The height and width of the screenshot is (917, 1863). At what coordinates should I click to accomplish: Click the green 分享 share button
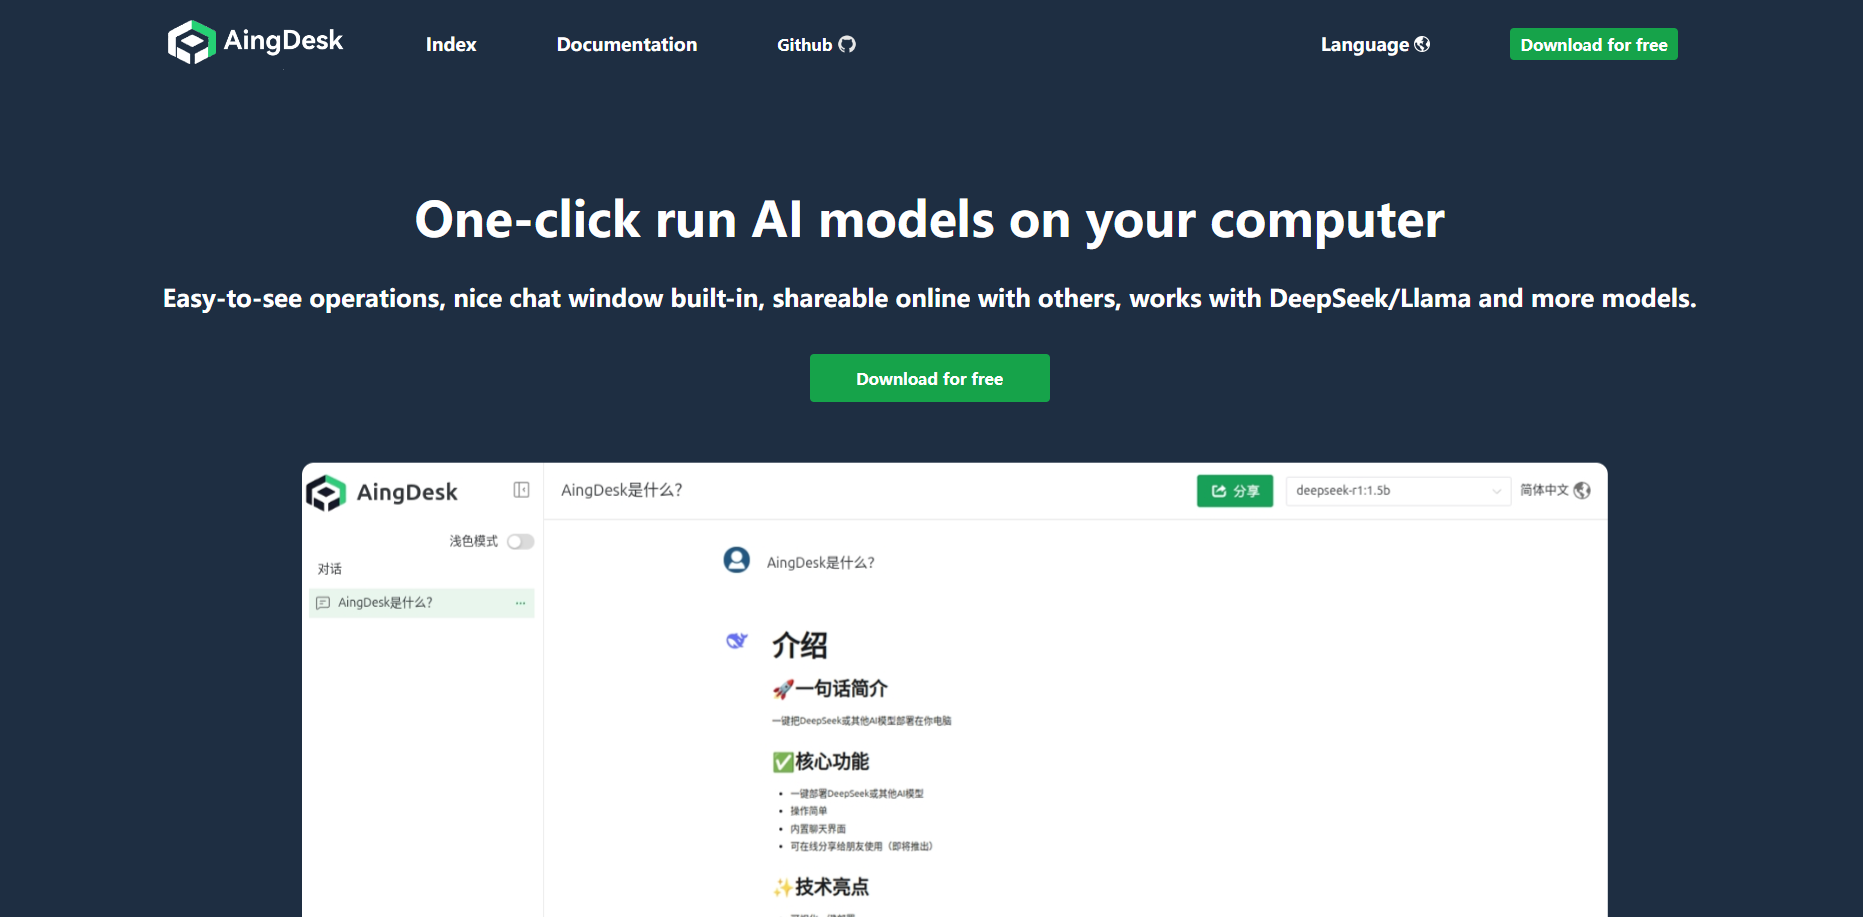pyautogui.click(x=1235, y=491)
